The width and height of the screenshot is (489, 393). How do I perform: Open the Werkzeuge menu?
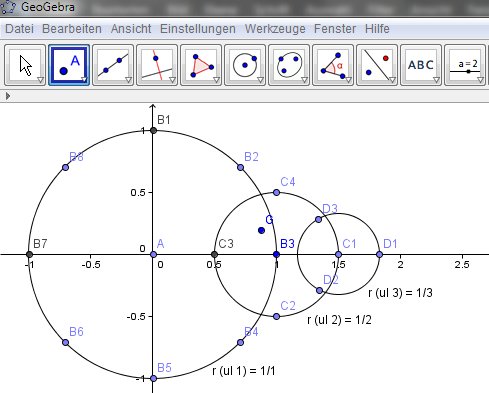point(275,29)
